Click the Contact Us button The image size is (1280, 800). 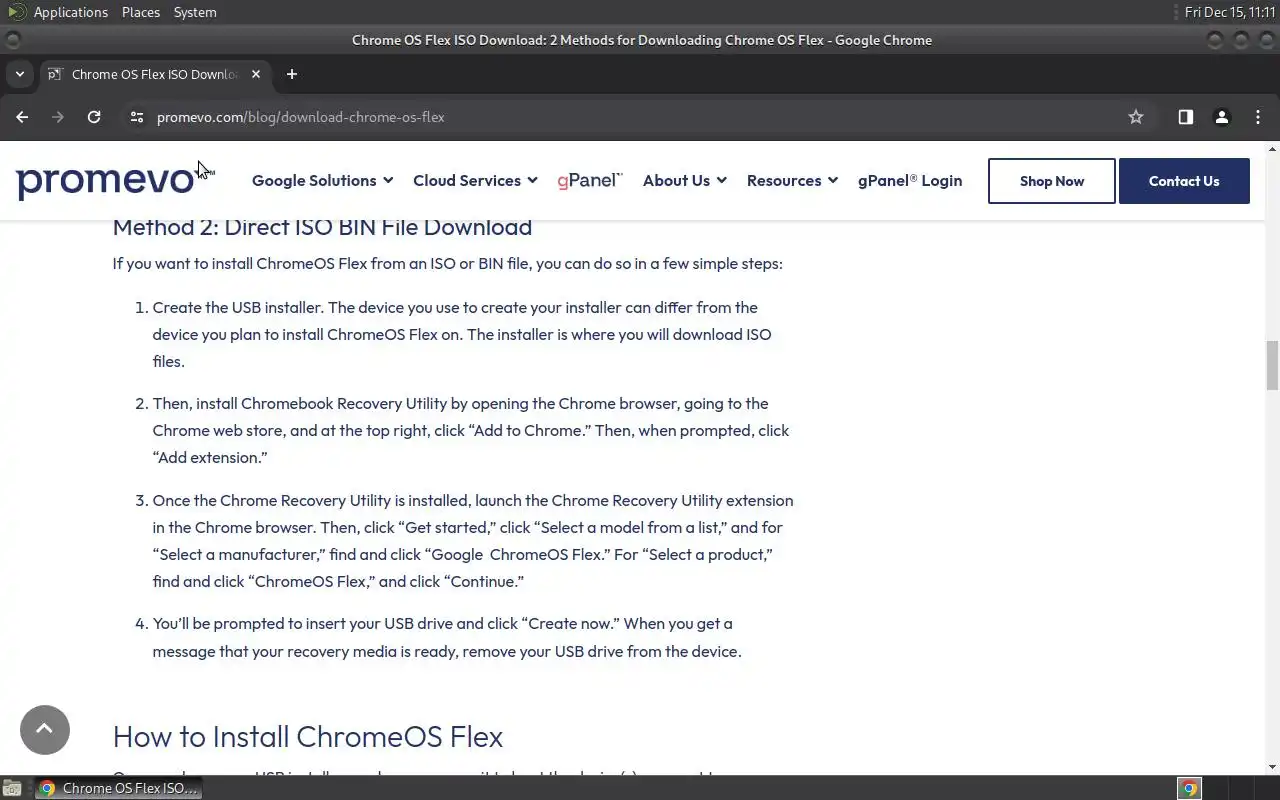coord(1184,181)
